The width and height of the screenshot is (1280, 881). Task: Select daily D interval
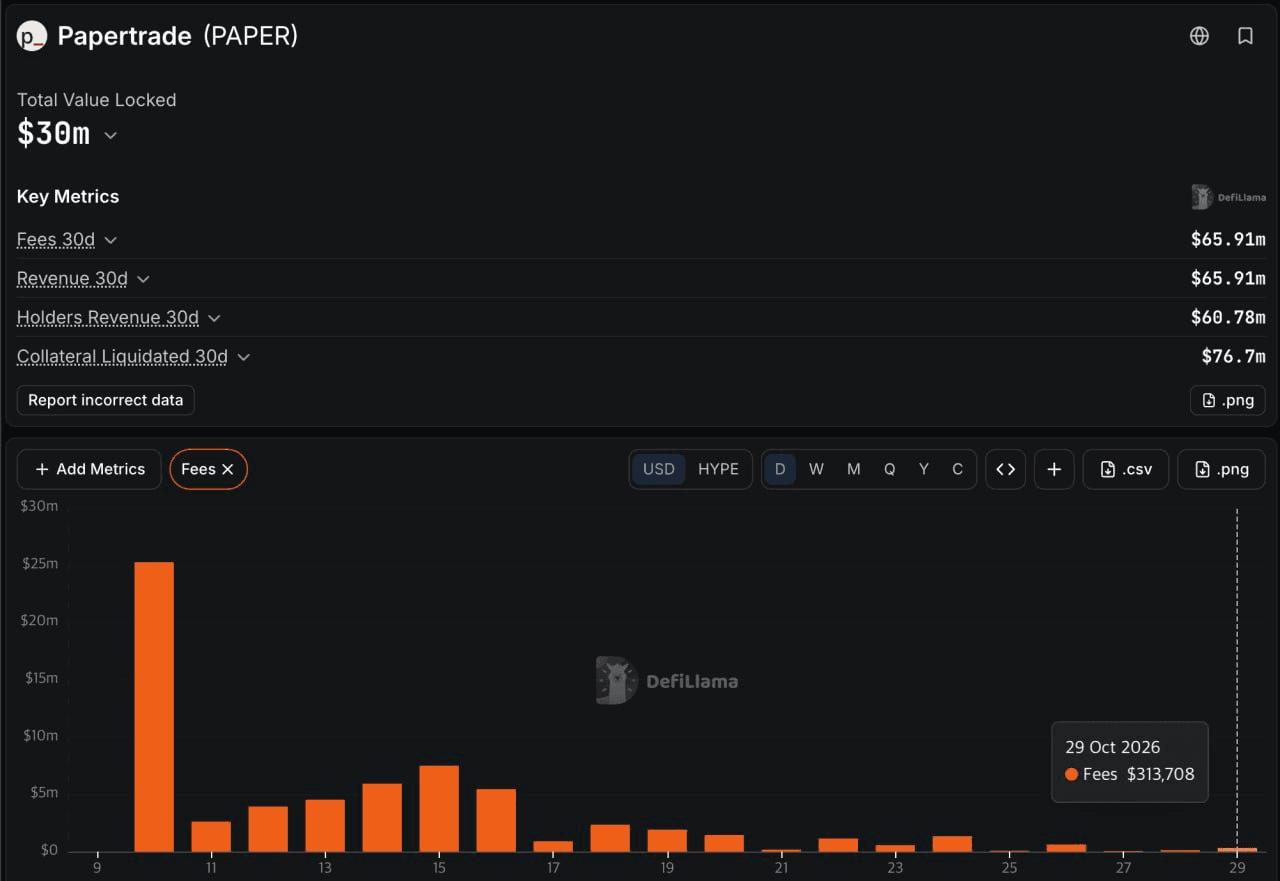pyautogui.click(x=780, y=469)
